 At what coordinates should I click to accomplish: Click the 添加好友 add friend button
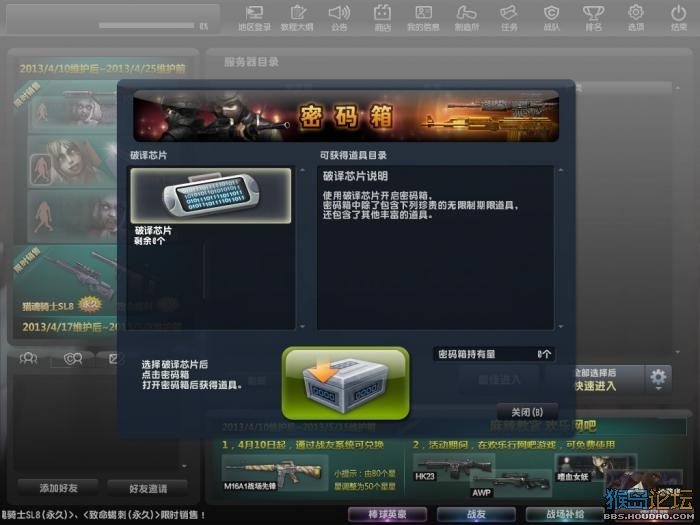[58, 488]
